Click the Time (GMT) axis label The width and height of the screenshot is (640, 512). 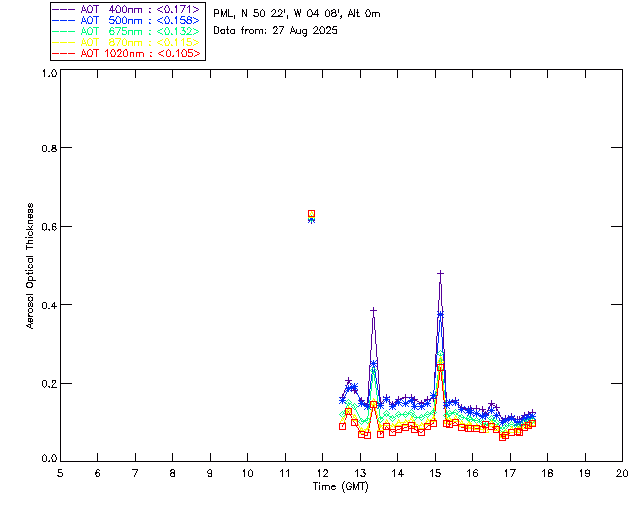pos(341,487)
